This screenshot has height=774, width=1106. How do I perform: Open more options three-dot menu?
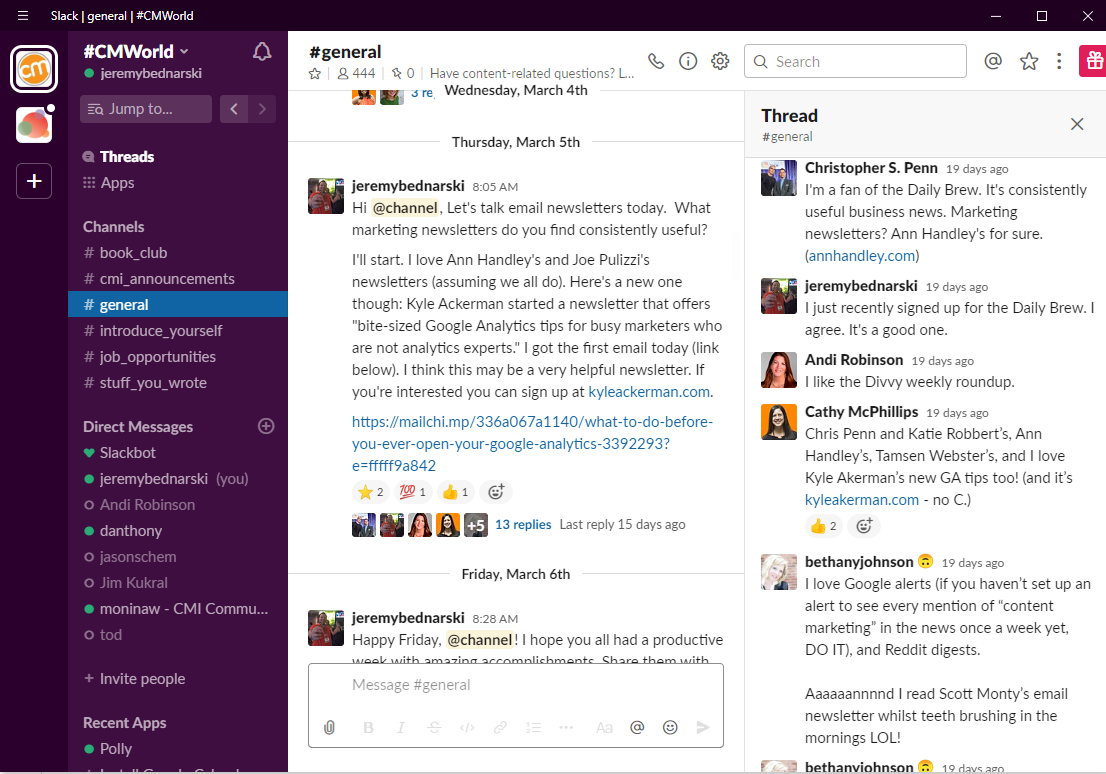click(1059, 61)
